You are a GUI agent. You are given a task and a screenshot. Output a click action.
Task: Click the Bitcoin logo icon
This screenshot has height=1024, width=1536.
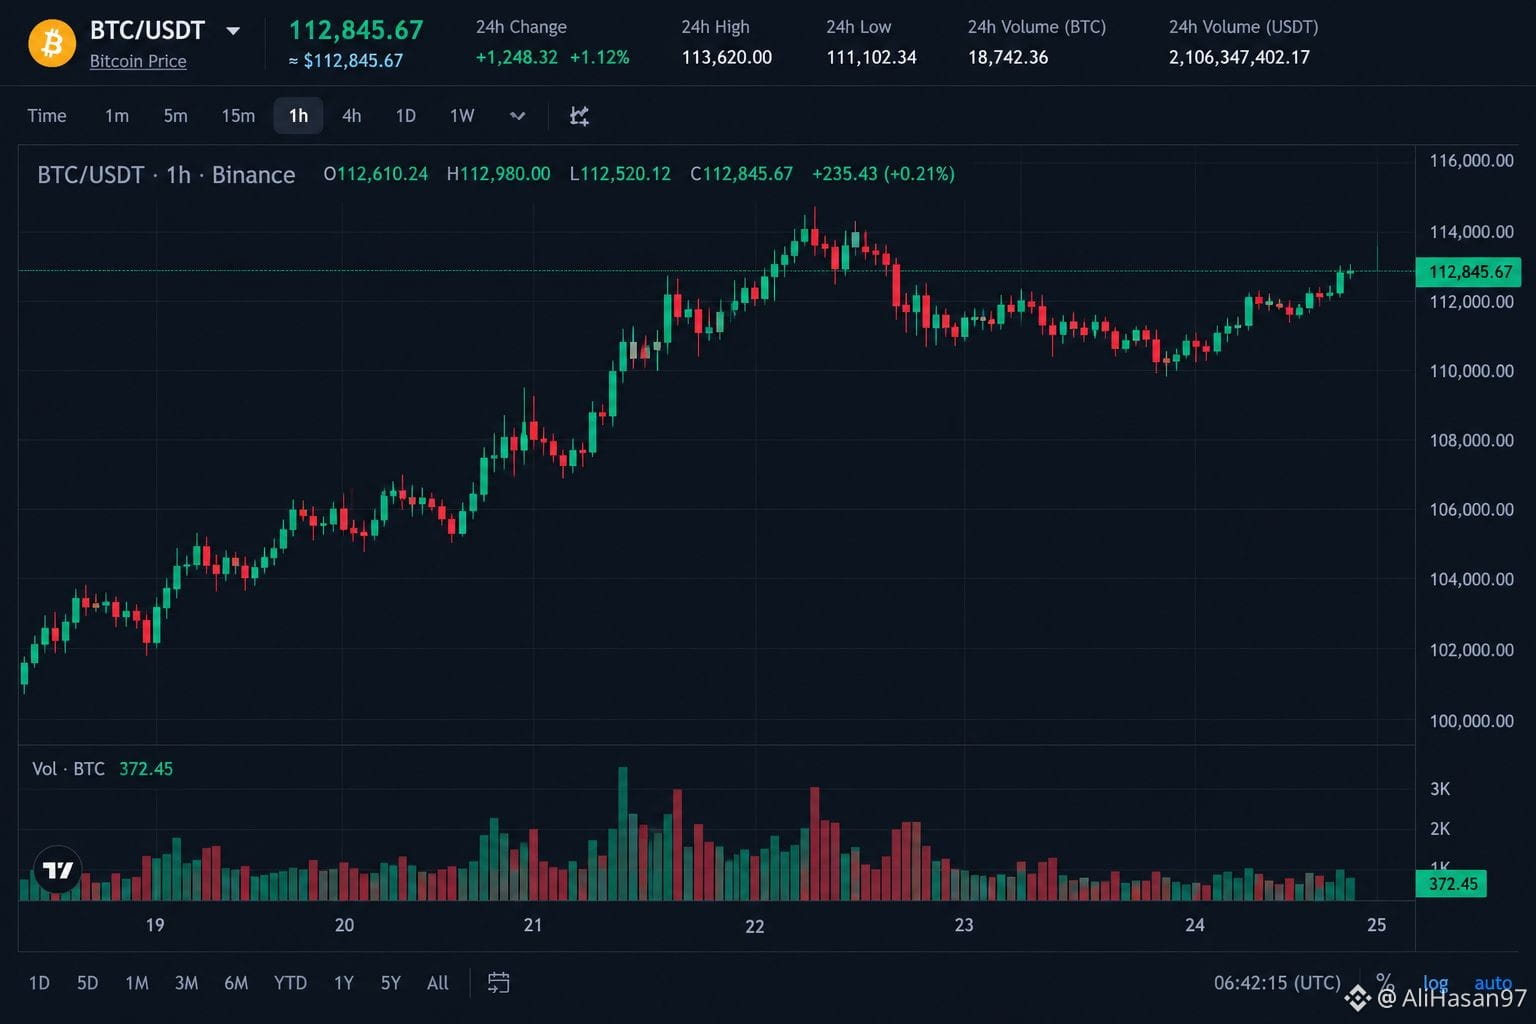[52, 43]
